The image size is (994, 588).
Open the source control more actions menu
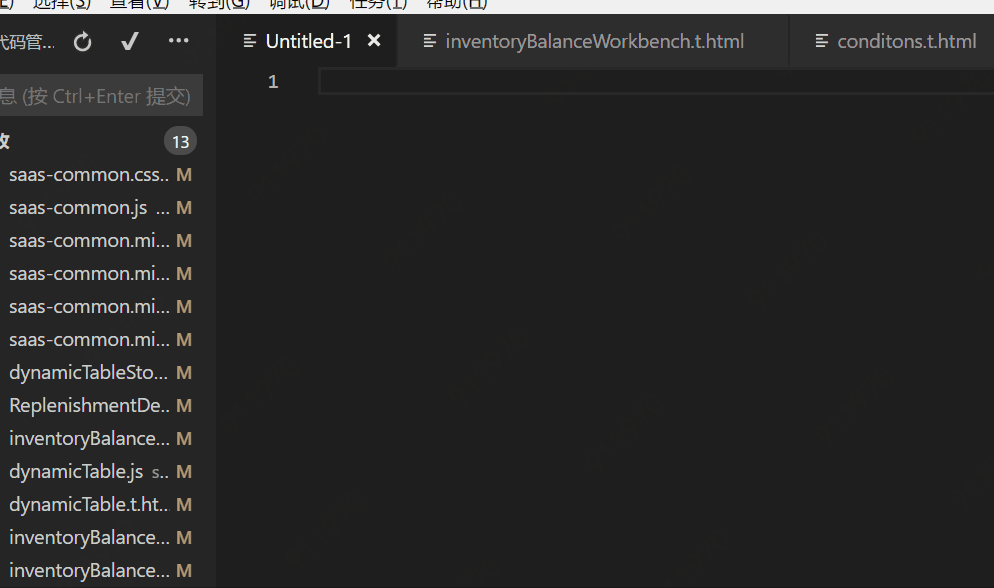pyautogui.click(x=178, y=41)
